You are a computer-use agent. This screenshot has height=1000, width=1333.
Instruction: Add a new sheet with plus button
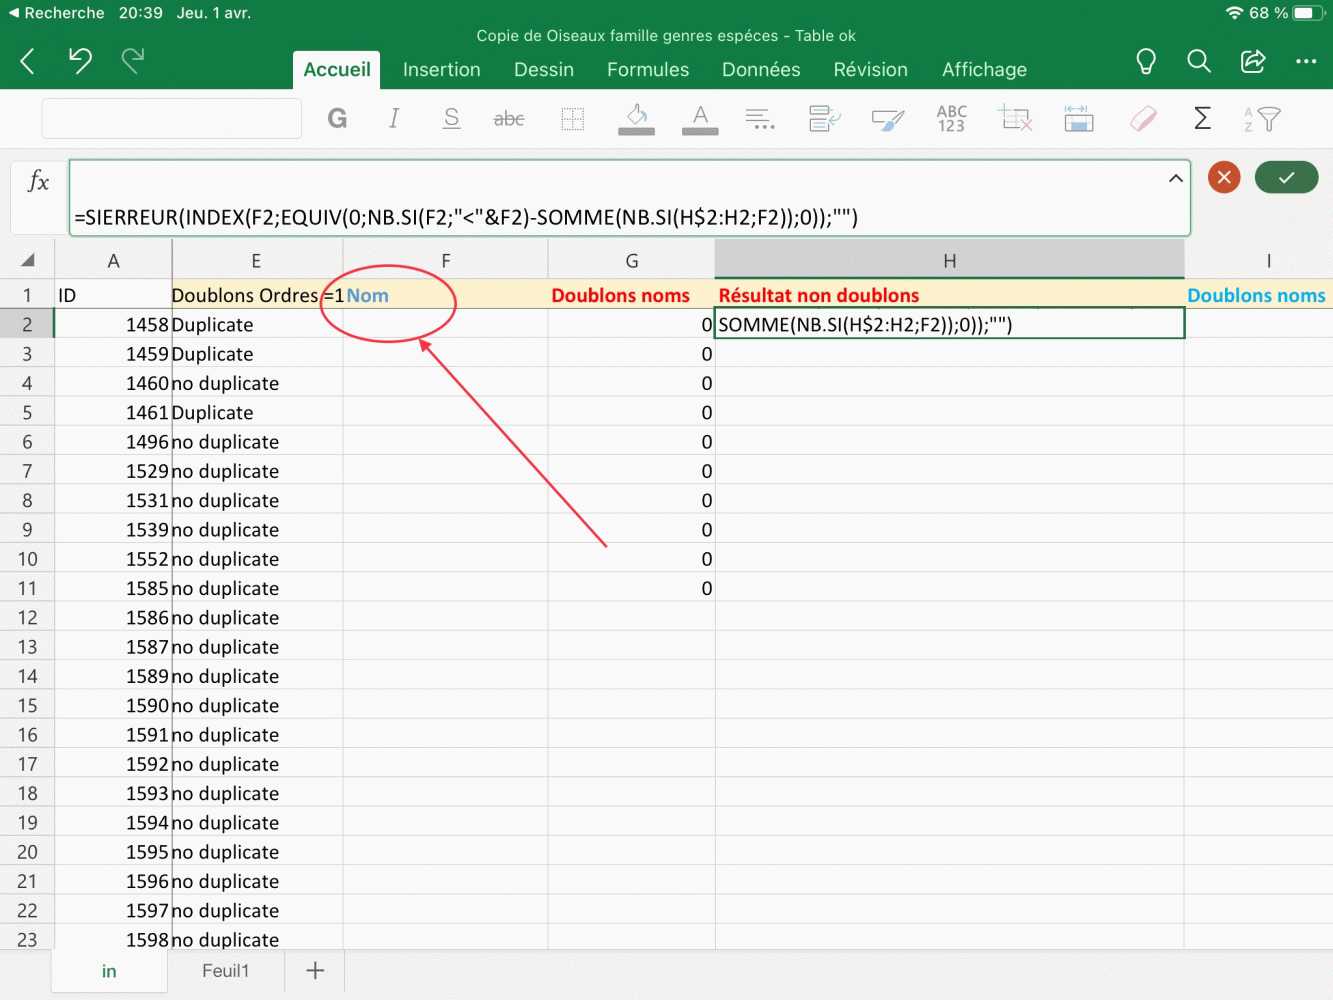coord(315,970)
